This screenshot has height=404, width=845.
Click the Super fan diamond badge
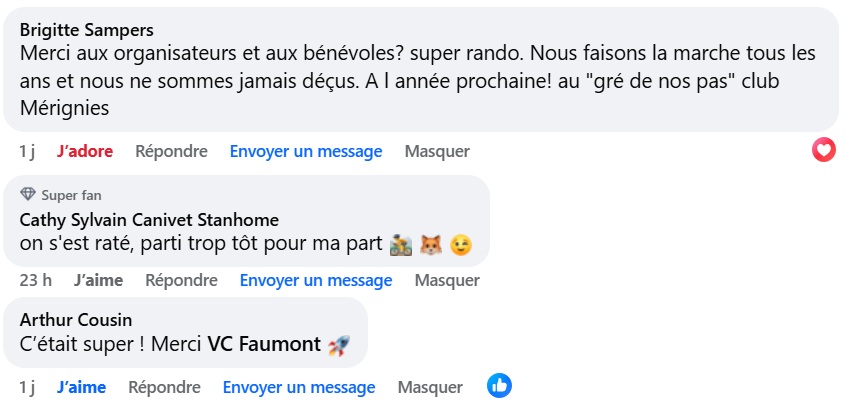tap(27, 195)
